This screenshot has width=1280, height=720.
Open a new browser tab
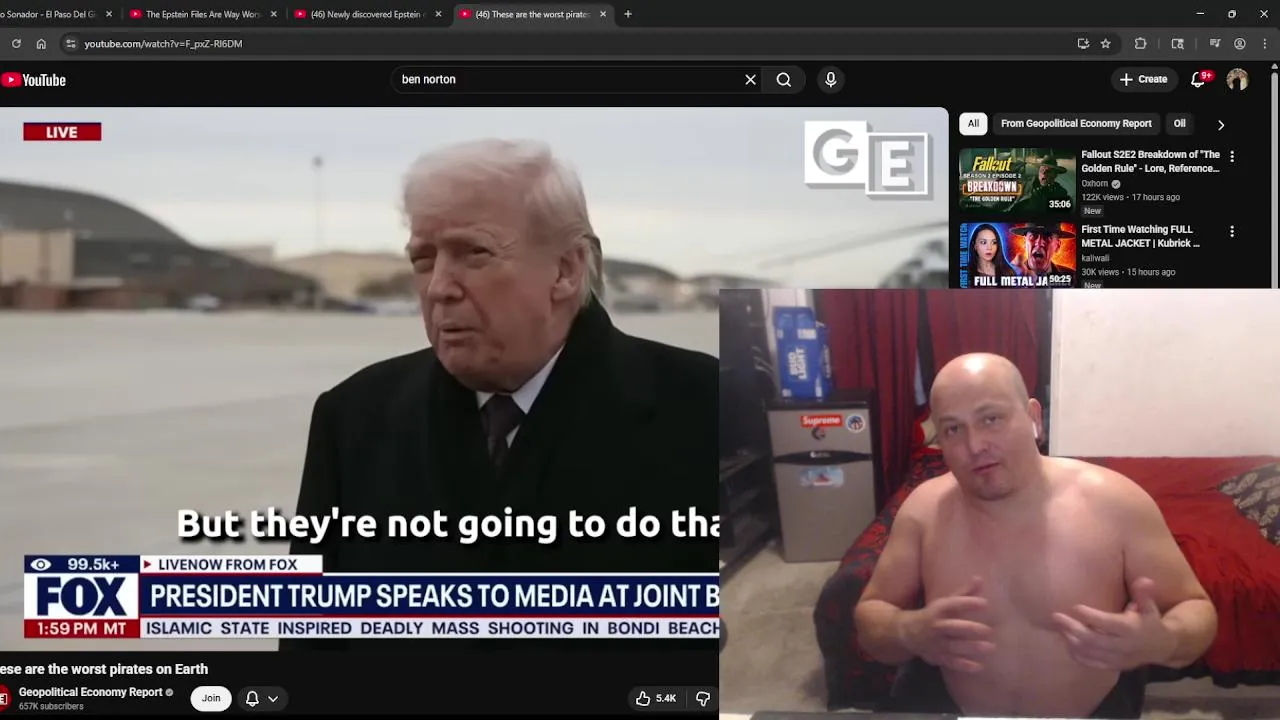(628, 14)
